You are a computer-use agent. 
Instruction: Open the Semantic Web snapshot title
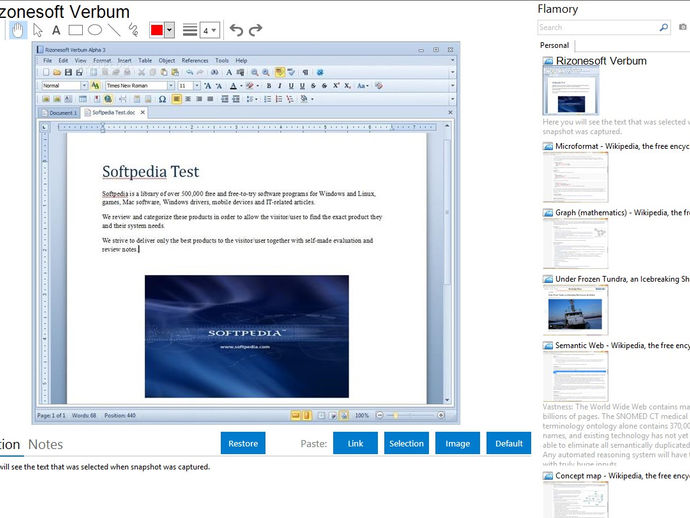click(x=622, y=345)
